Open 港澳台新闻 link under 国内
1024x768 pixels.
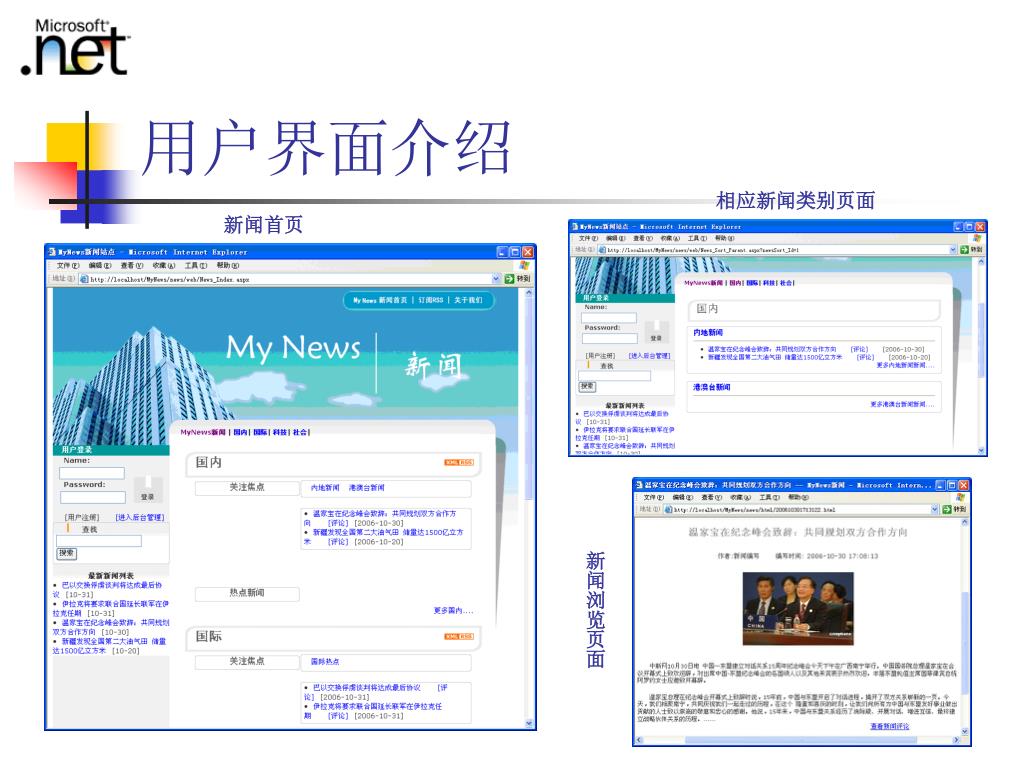tap(366, 488)
